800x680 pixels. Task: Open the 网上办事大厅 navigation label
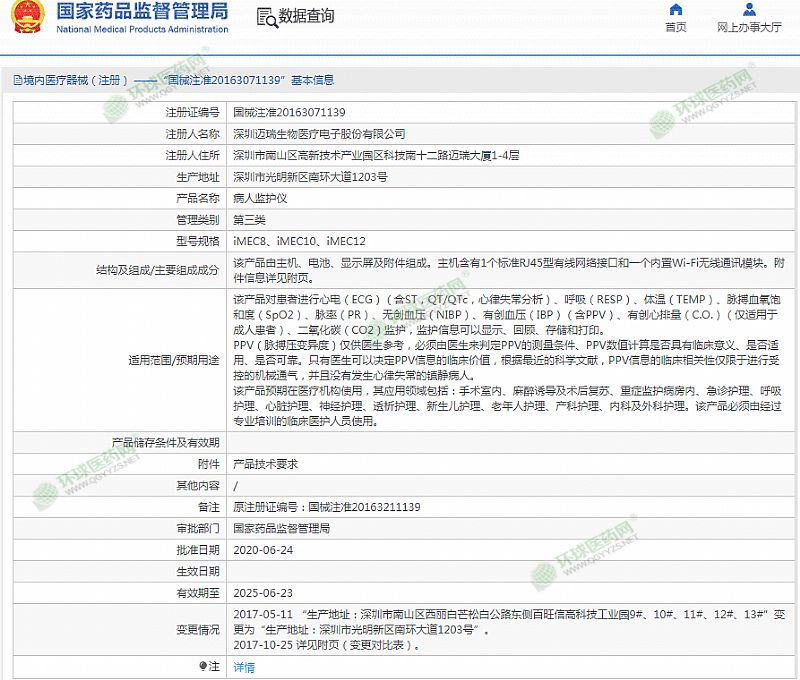click(749, 28)
